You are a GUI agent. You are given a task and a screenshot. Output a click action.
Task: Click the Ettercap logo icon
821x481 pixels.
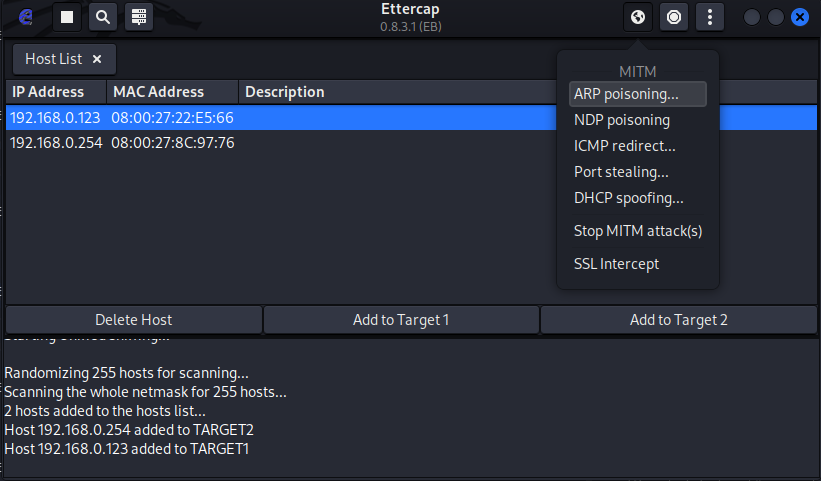click(x=26, y=17)
